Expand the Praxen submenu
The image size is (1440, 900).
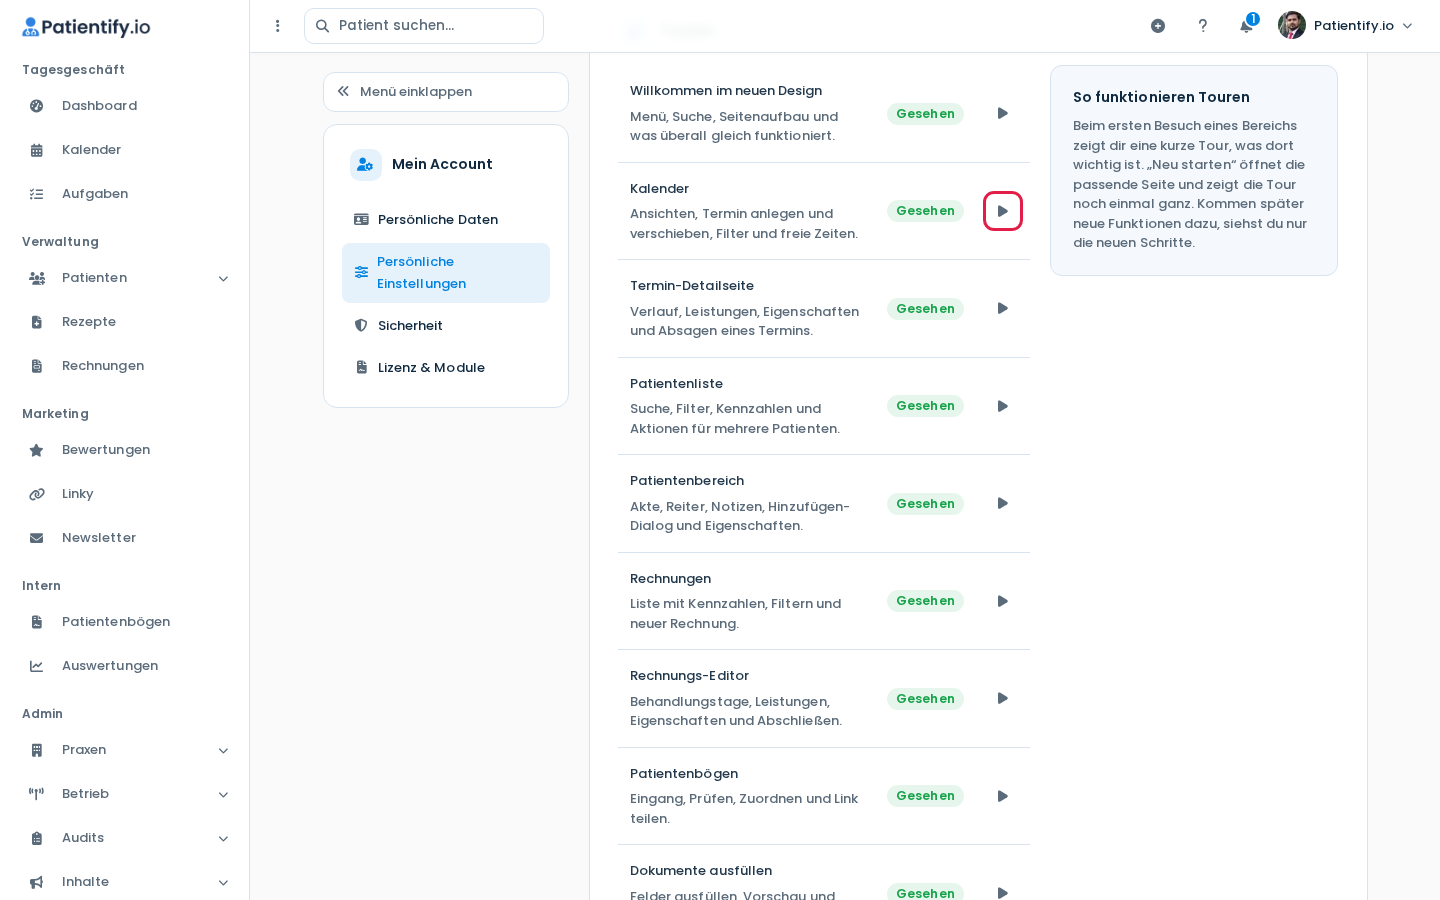tap(224, 751)
